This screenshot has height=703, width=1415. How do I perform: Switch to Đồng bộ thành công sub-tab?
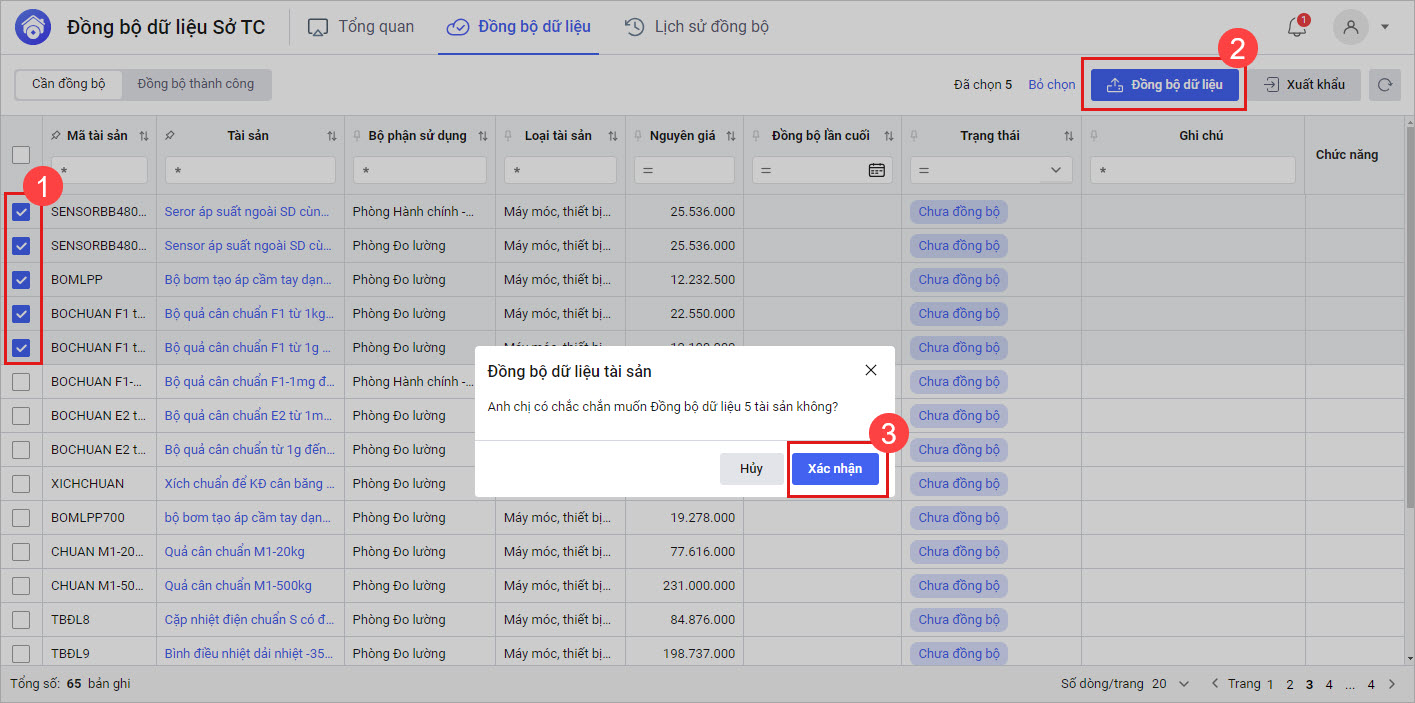tap(196, 84)
